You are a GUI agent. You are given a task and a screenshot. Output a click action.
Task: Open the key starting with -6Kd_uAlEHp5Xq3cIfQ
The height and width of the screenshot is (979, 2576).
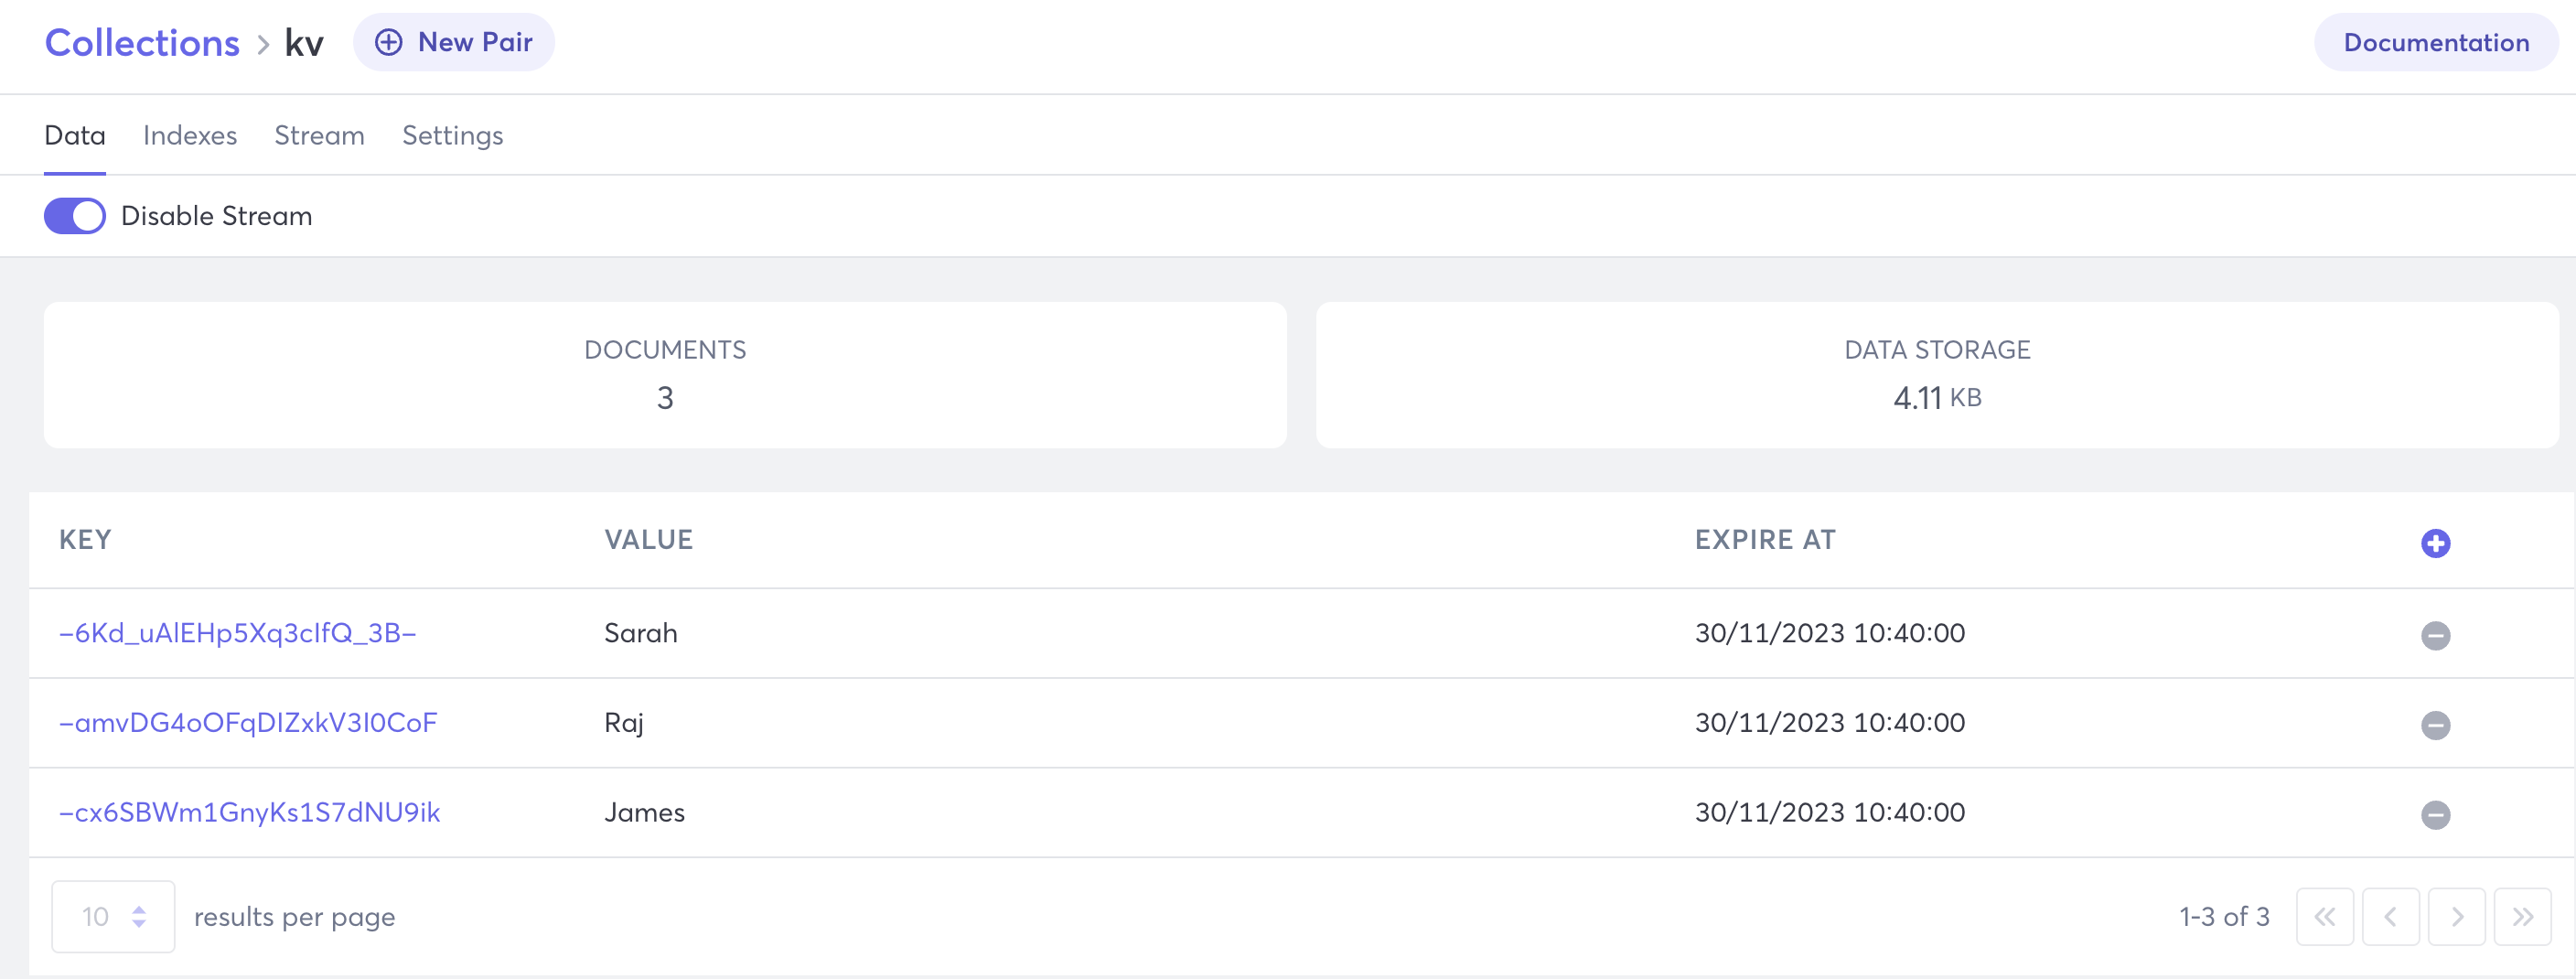238,632
